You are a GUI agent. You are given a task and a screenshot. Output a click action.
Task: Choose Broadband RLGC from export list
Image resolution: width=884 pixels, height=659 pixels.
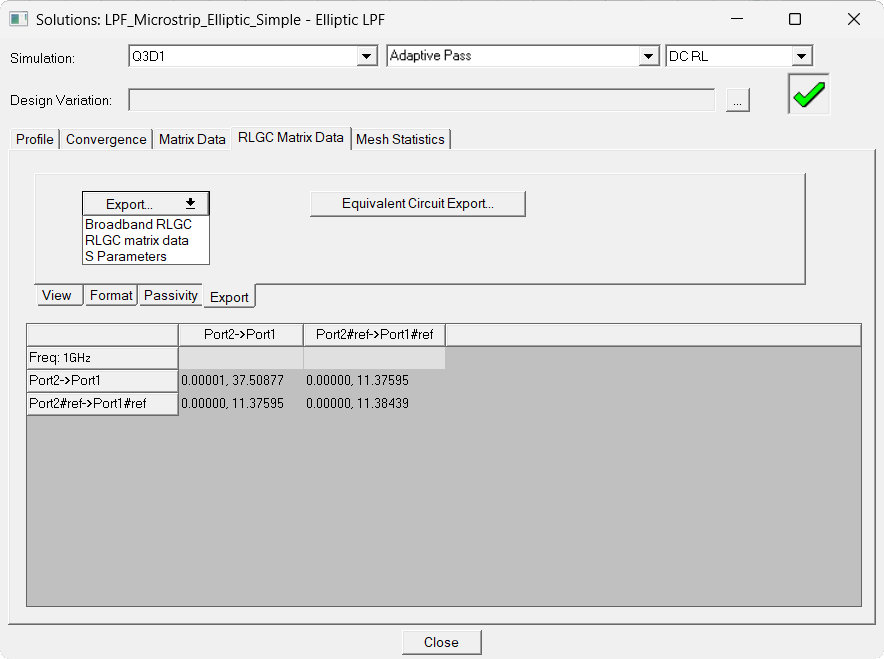[x=139, y=224]
